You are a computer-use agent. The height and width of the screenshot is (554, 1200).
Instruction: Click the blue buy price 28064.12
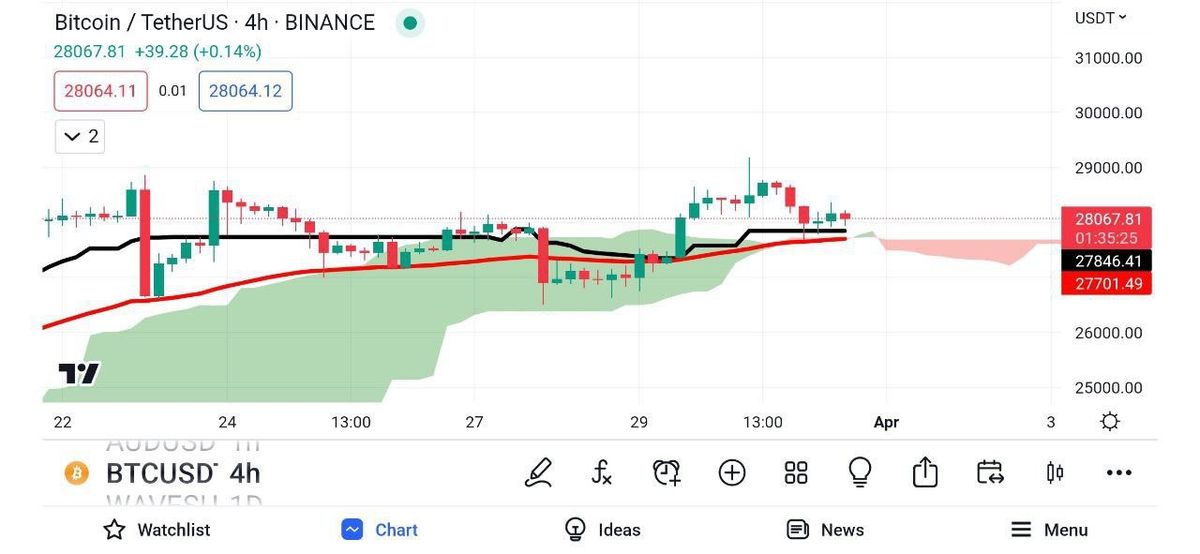[245, 91]
